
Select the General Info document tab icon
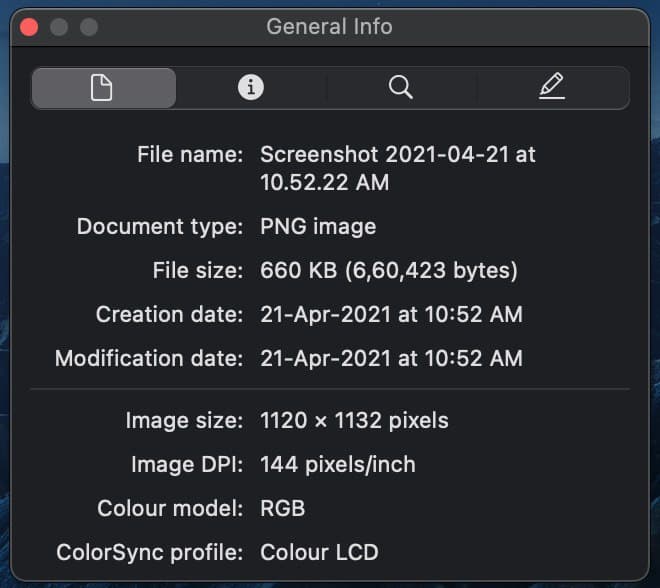coord(103,88)
